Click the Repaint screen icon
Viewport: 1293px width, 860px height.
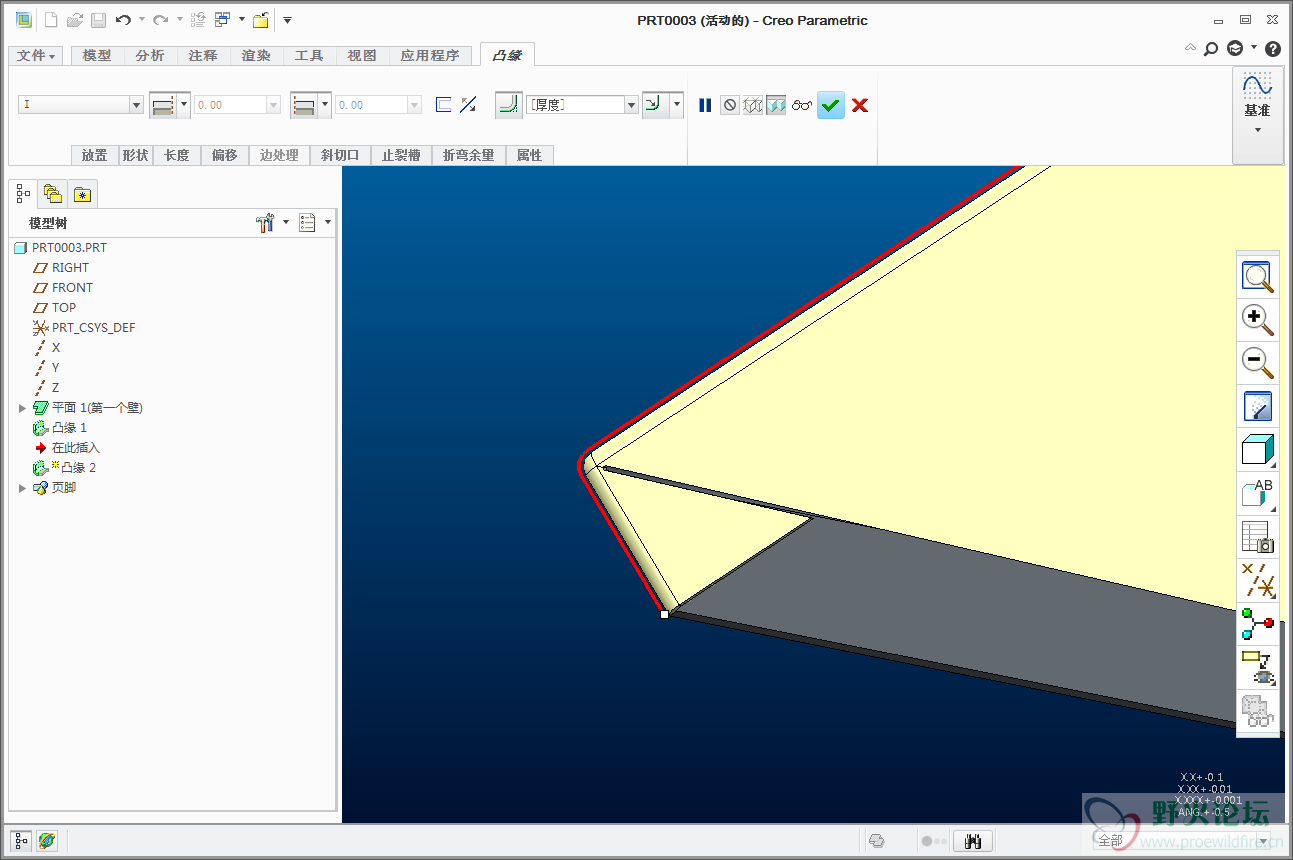click(1257, 406)
